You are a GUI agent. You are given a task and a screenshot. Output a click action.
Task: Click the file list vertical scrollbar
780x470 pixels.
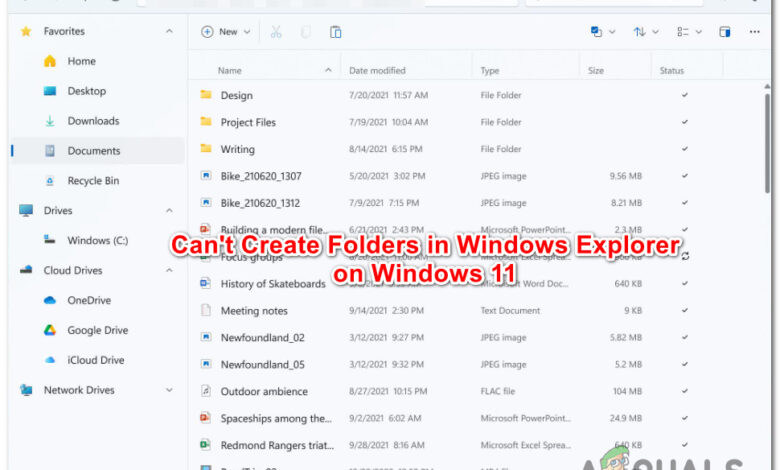768,141
